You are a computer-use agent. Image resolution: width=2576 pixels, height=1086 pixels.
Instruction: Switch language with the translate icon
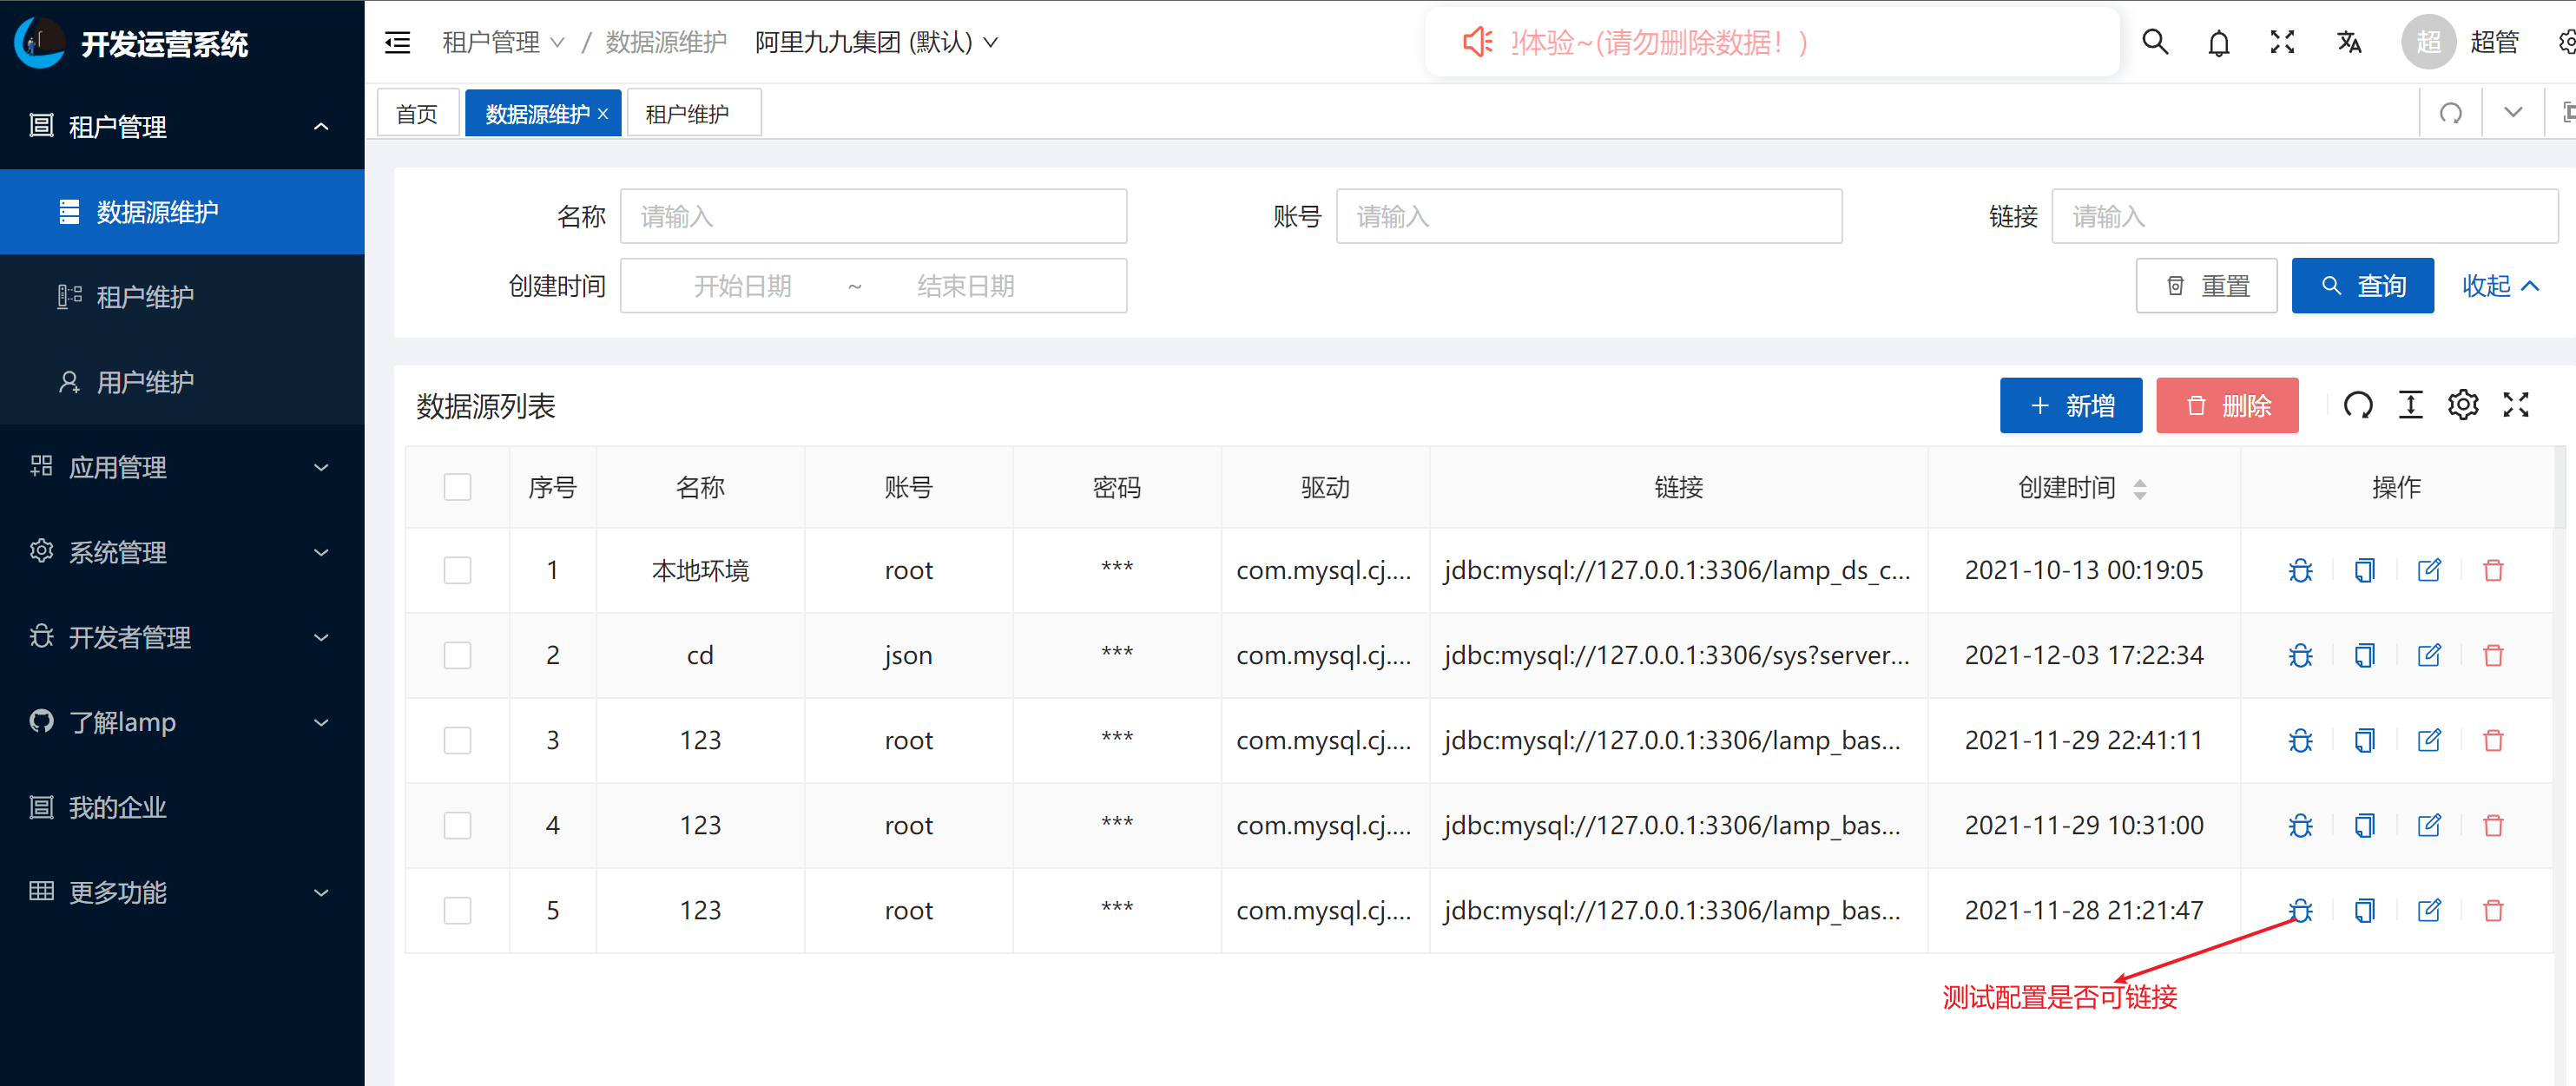(2349, 42)
